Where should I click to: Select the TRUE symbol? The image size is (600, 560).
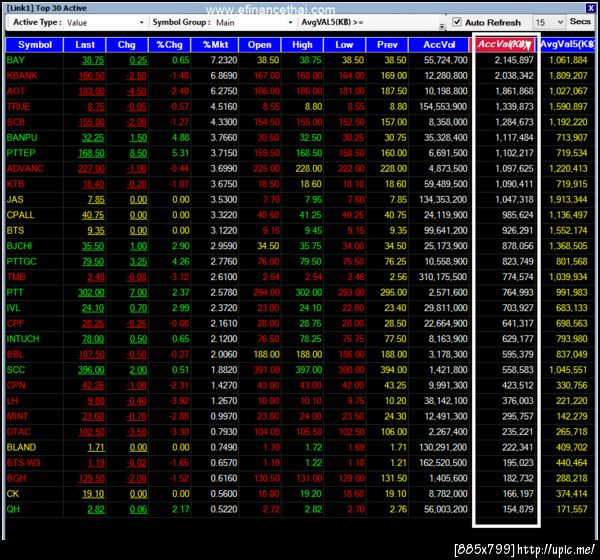18,106
